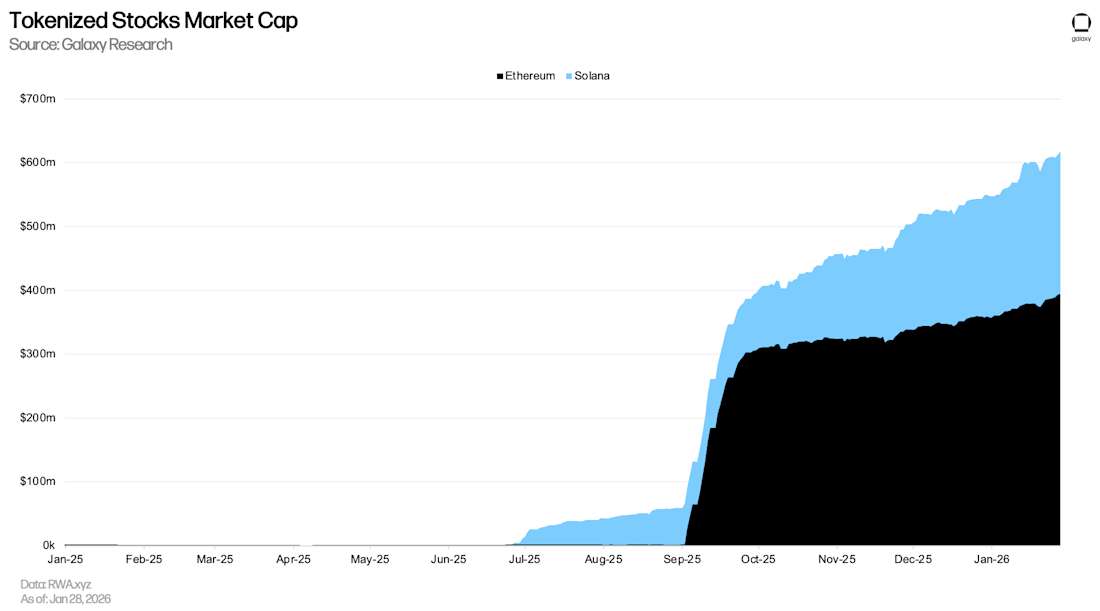
Task: Click the $300m axis label
Action: click(38, 354)
